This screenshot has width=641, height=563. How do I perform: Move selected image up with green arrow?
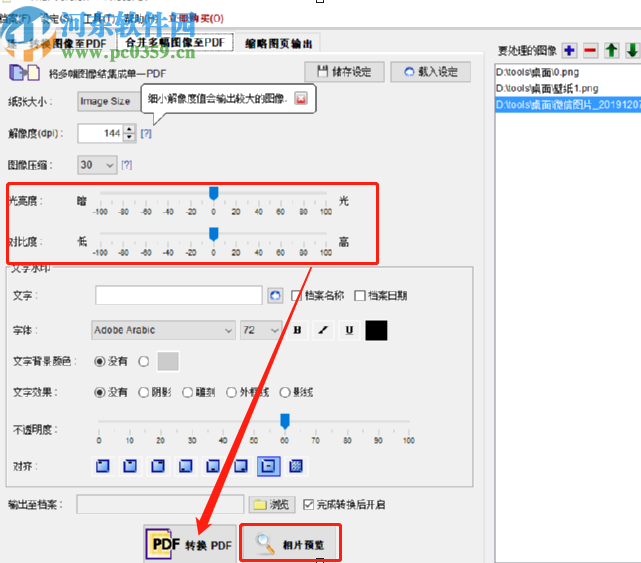point(612,51)
